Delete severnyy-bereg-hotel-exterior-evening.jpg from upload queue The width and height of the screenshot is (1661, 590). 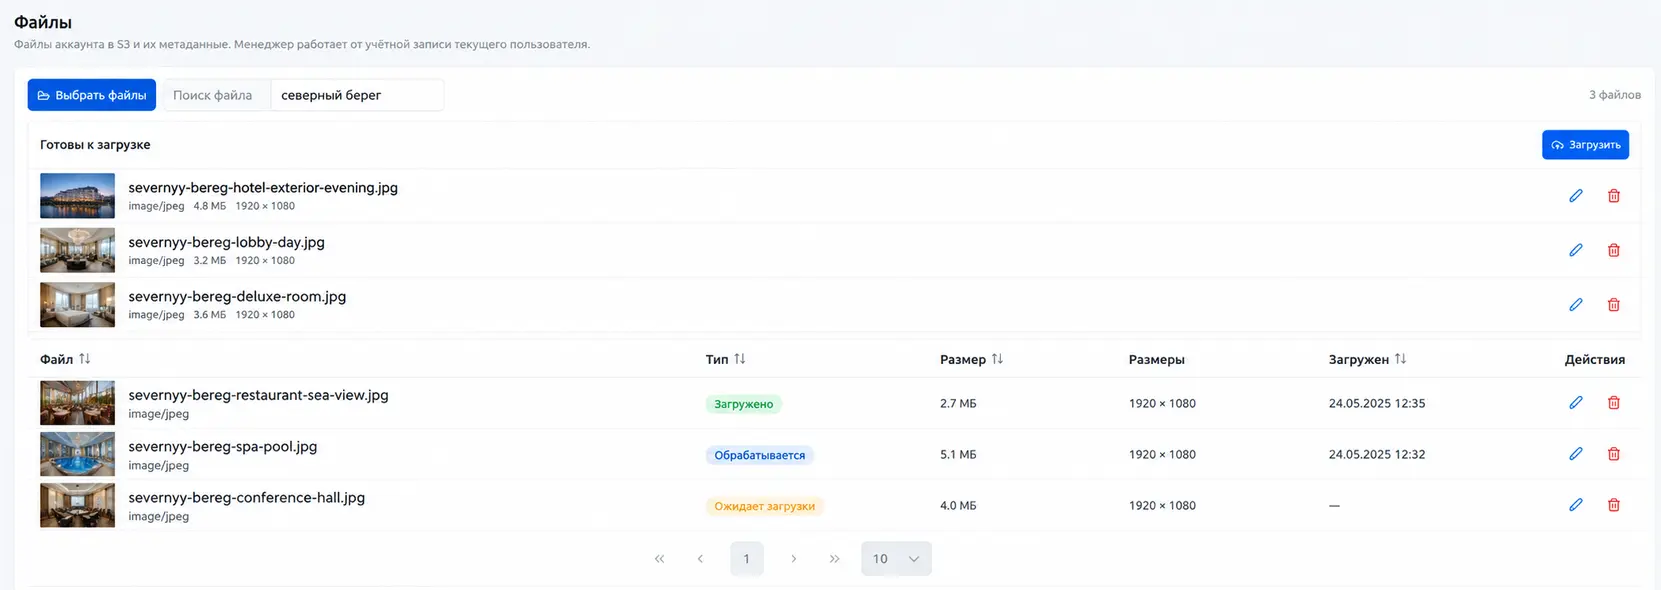coord(1614,196)
